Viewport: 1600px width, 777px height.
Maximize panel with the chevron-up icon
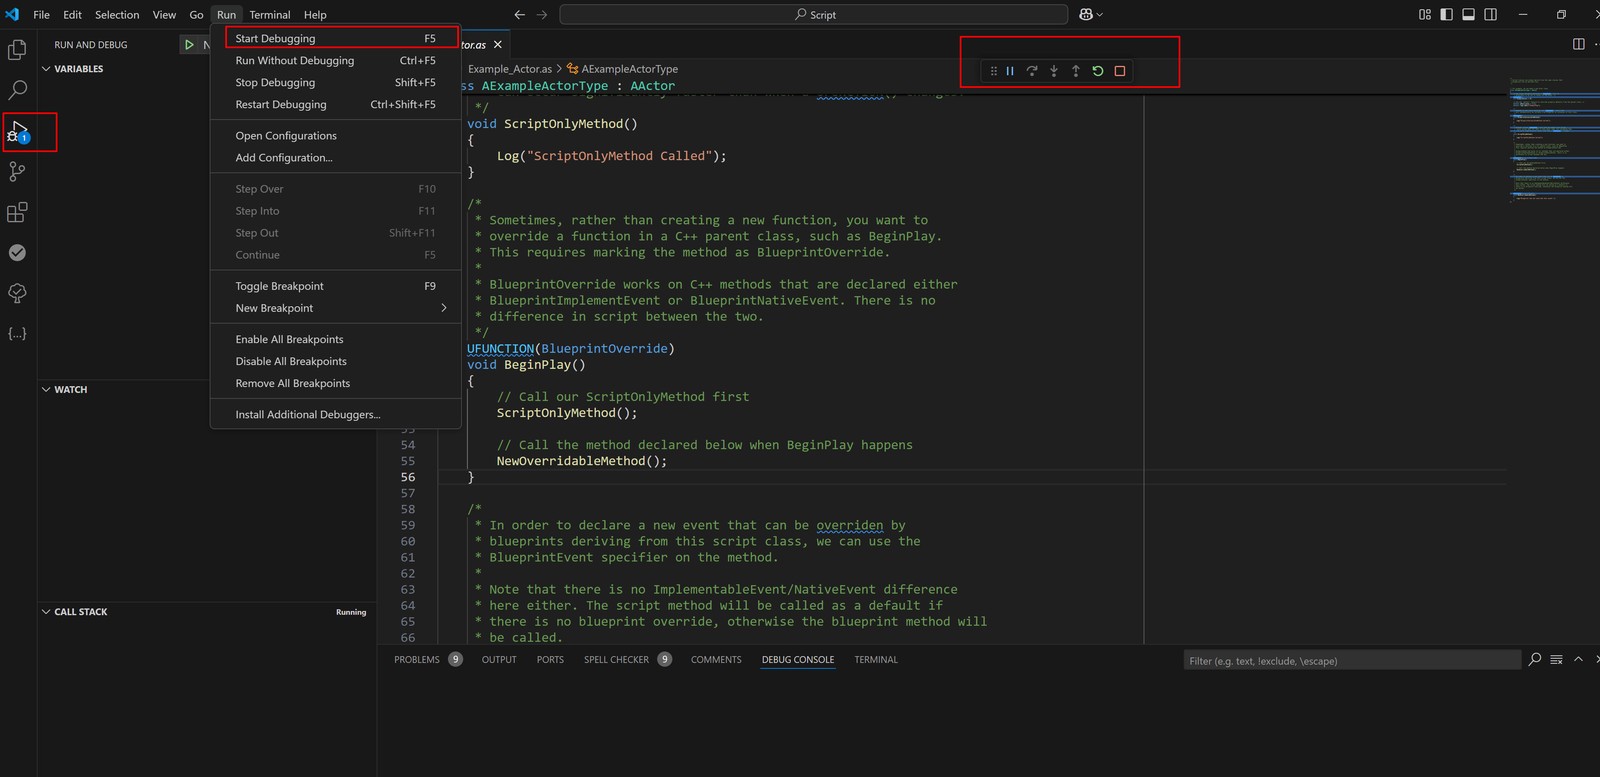coord(1579,660)
